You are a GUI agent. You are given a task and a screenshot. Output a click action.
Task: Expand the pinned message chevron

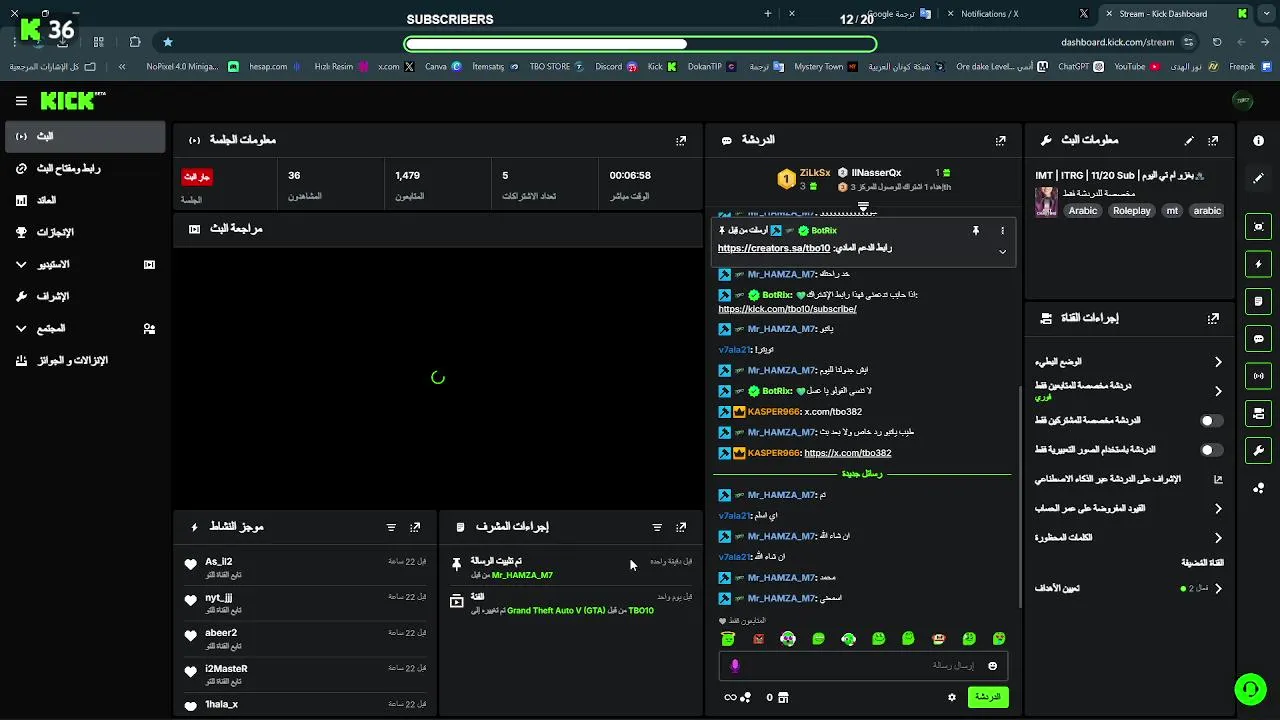[1002, 252]
